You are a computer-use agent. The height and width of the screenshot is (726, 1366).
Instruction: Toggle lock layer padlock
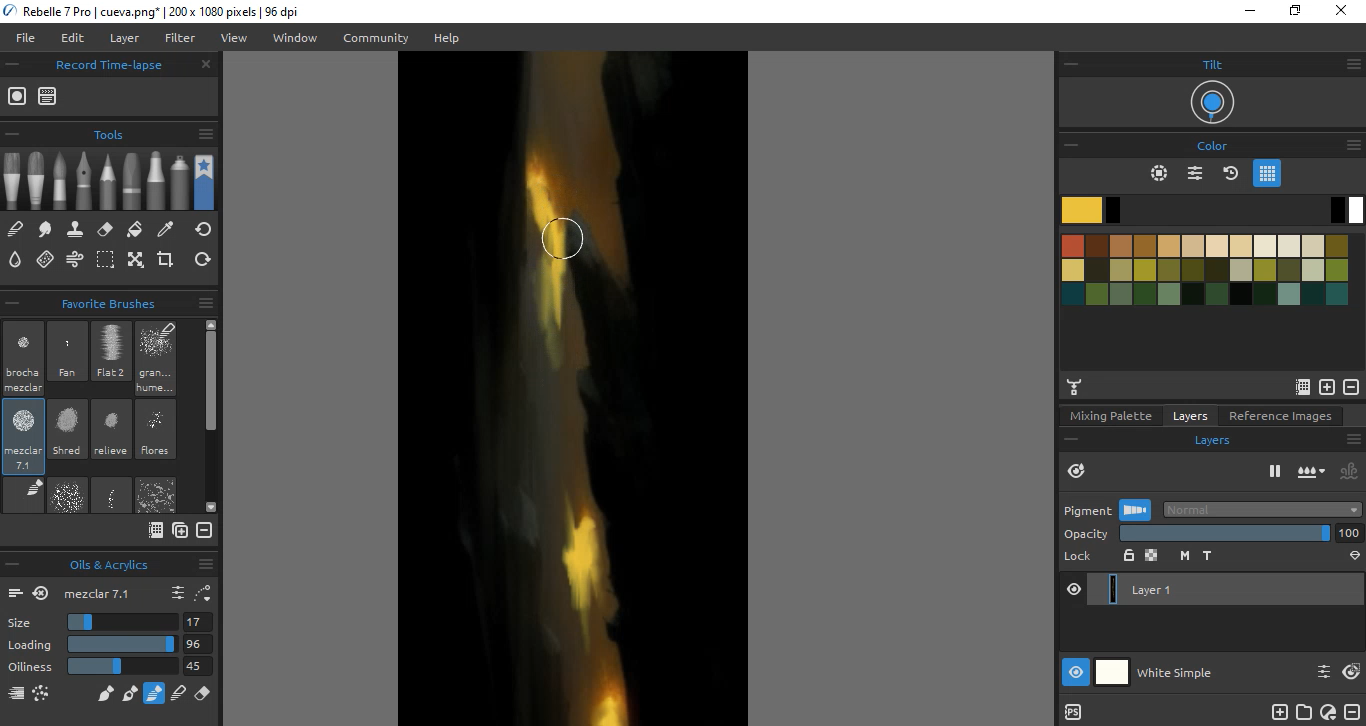(1129, 556)
